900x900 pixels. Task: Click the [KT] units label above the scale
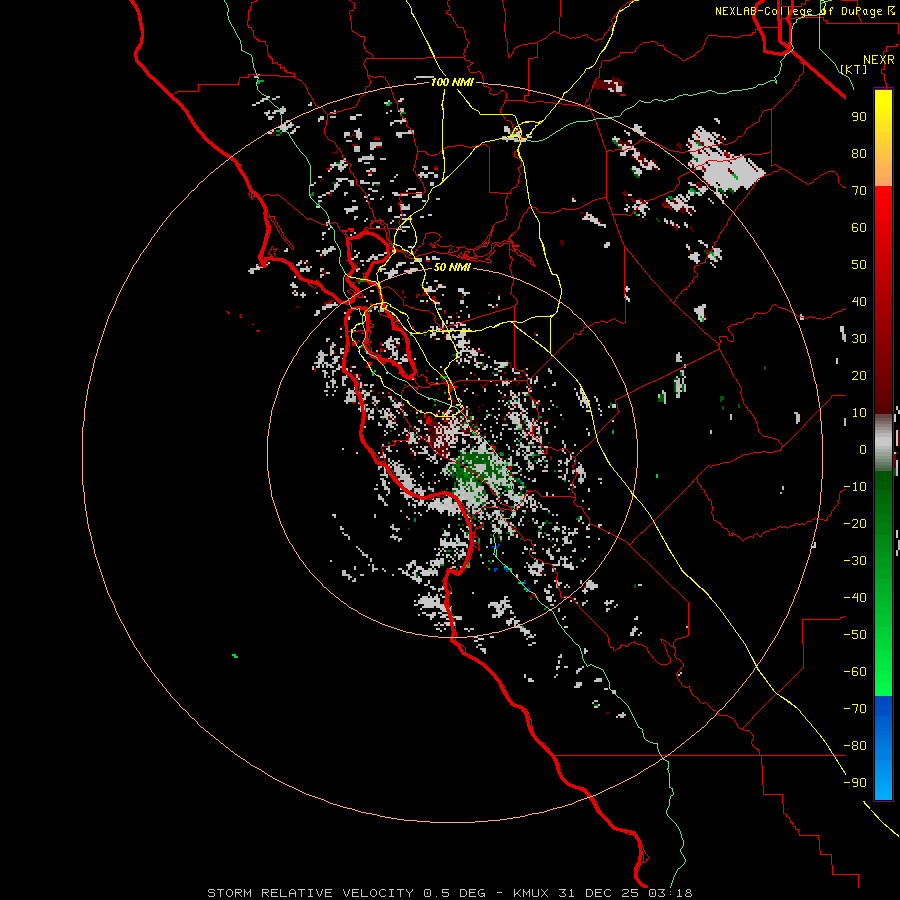tap(854, 69)
